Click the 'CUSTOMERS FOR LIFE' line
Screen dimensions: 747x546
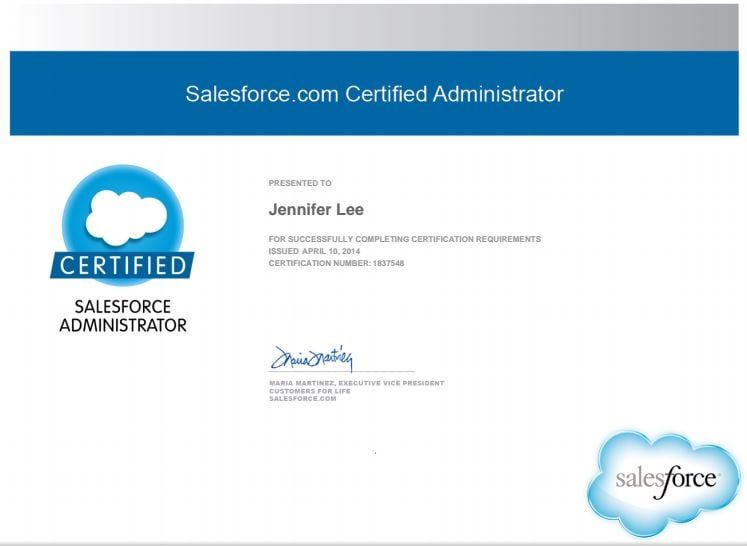click(310, 391)
